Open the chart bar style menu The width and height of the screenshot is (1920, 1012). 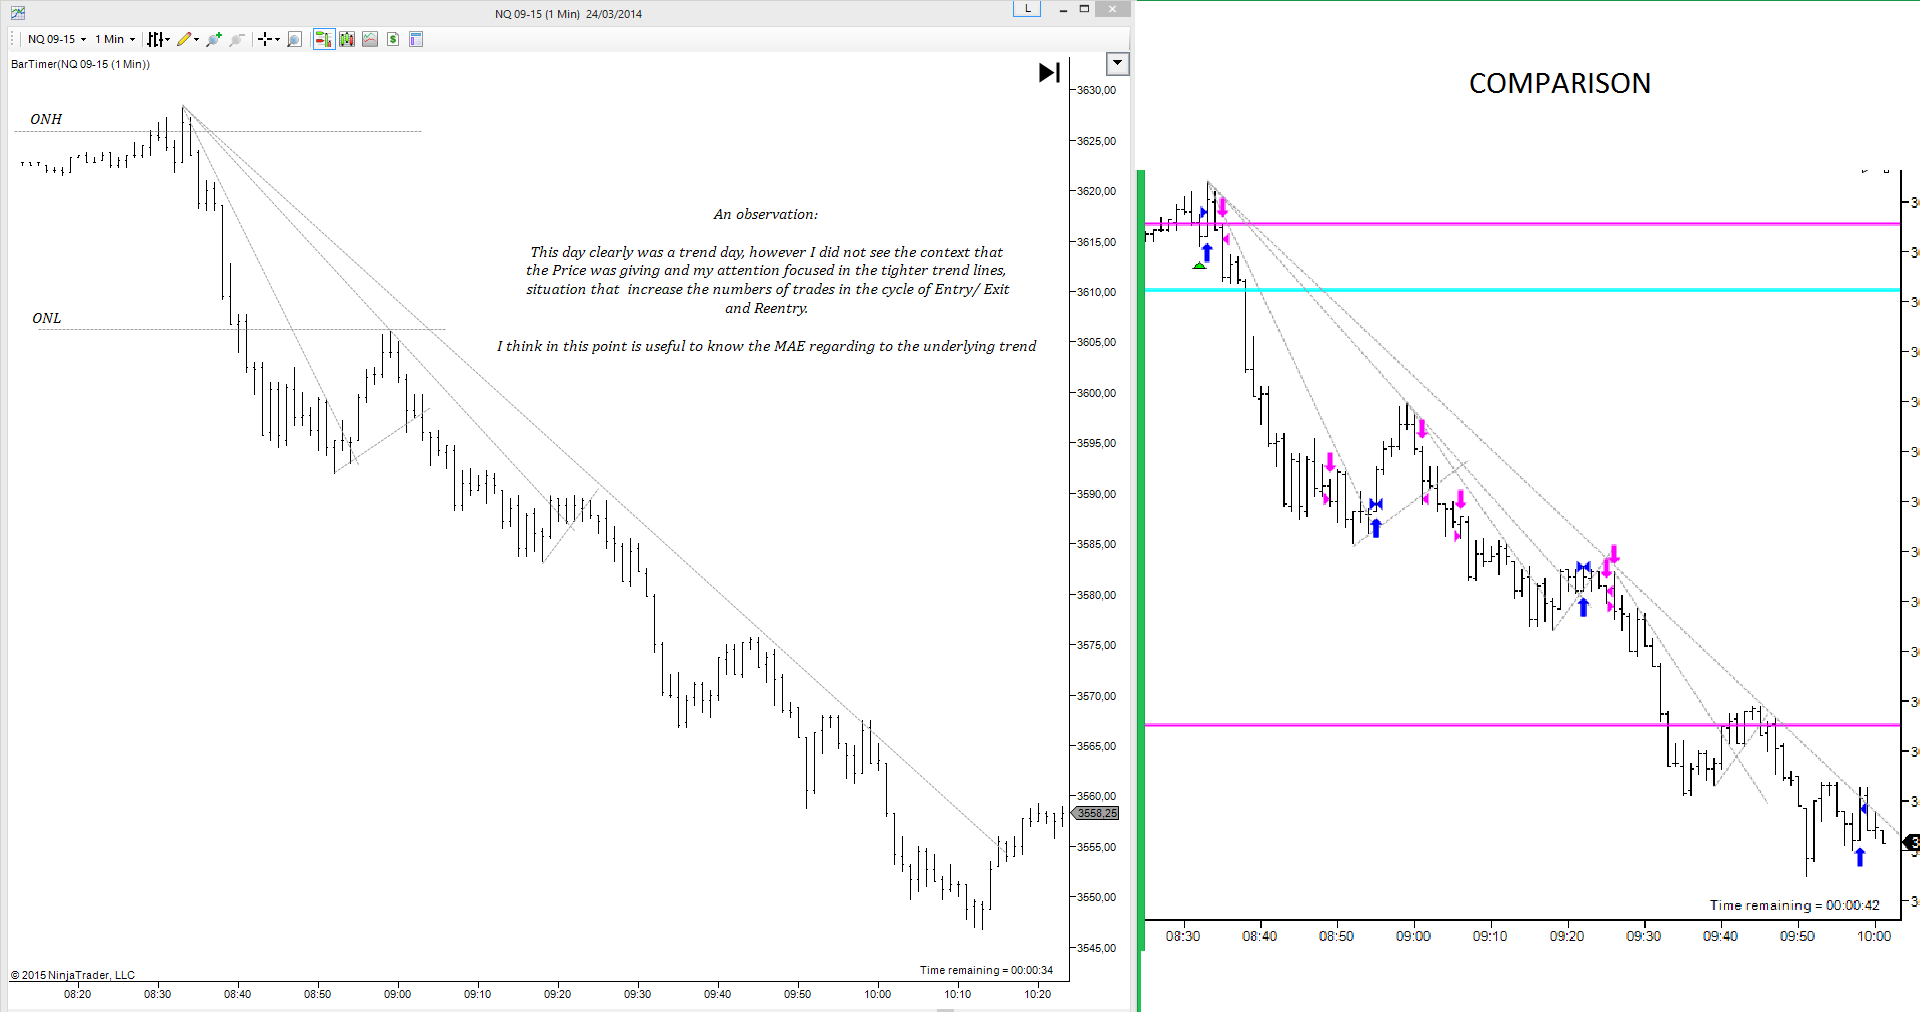(x=158, y=39)
